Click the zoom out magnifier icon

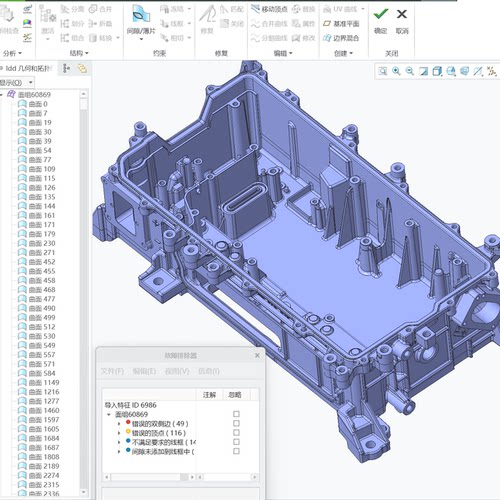[x=410, y=71]
